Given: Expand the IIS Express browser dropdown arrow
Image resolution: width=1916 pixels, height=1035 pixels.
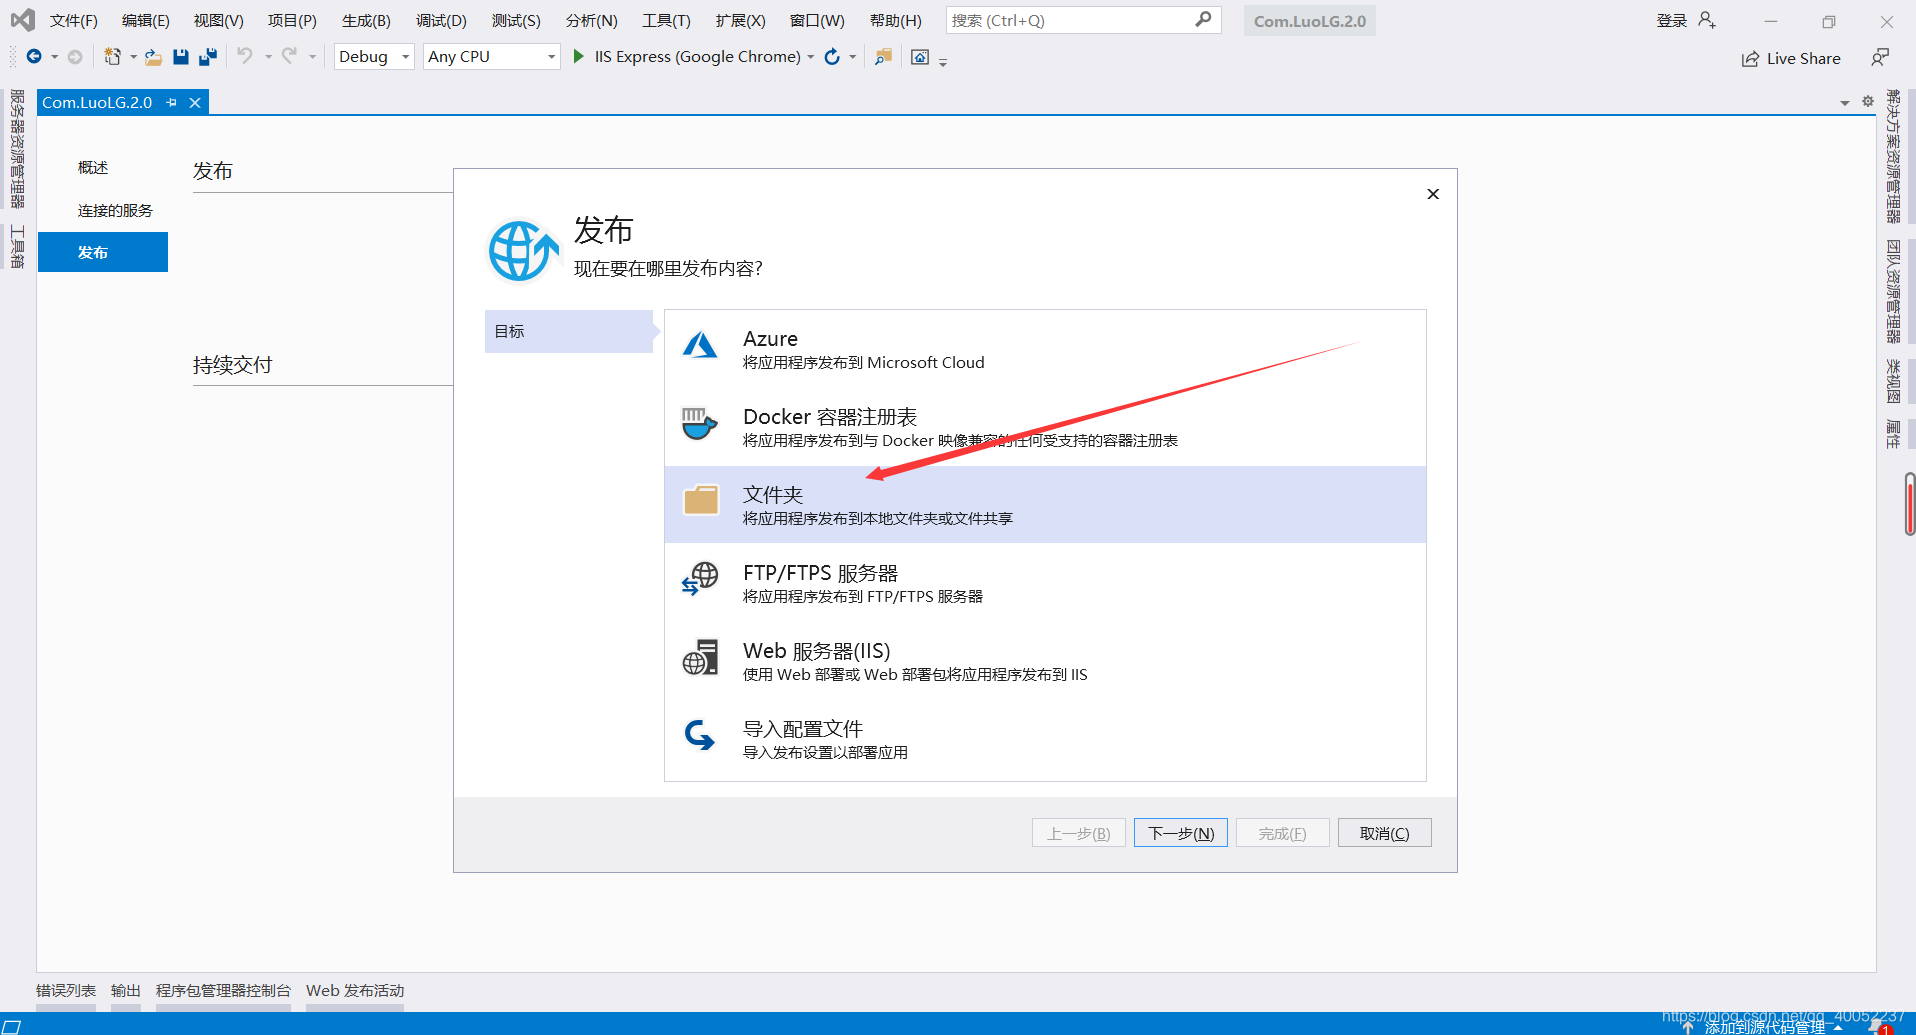Looking at the screenshot, I should tap(811, 57).
